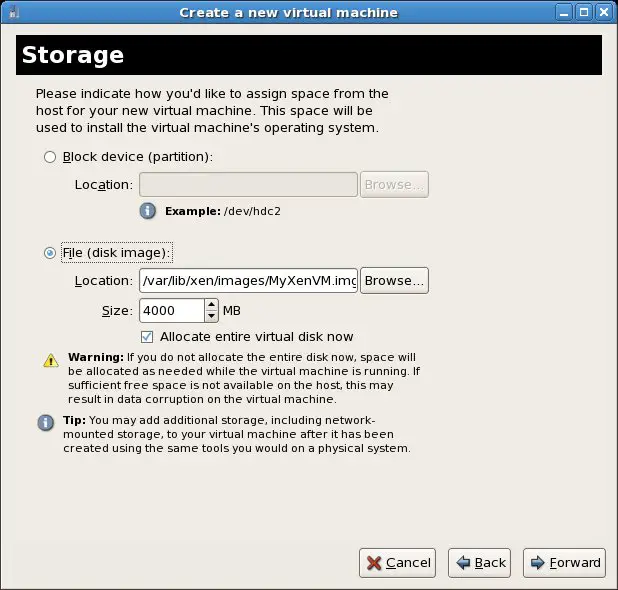Click the yellow warning triangle icon
This screenshot has height=590, width=618.
point(50,360)
